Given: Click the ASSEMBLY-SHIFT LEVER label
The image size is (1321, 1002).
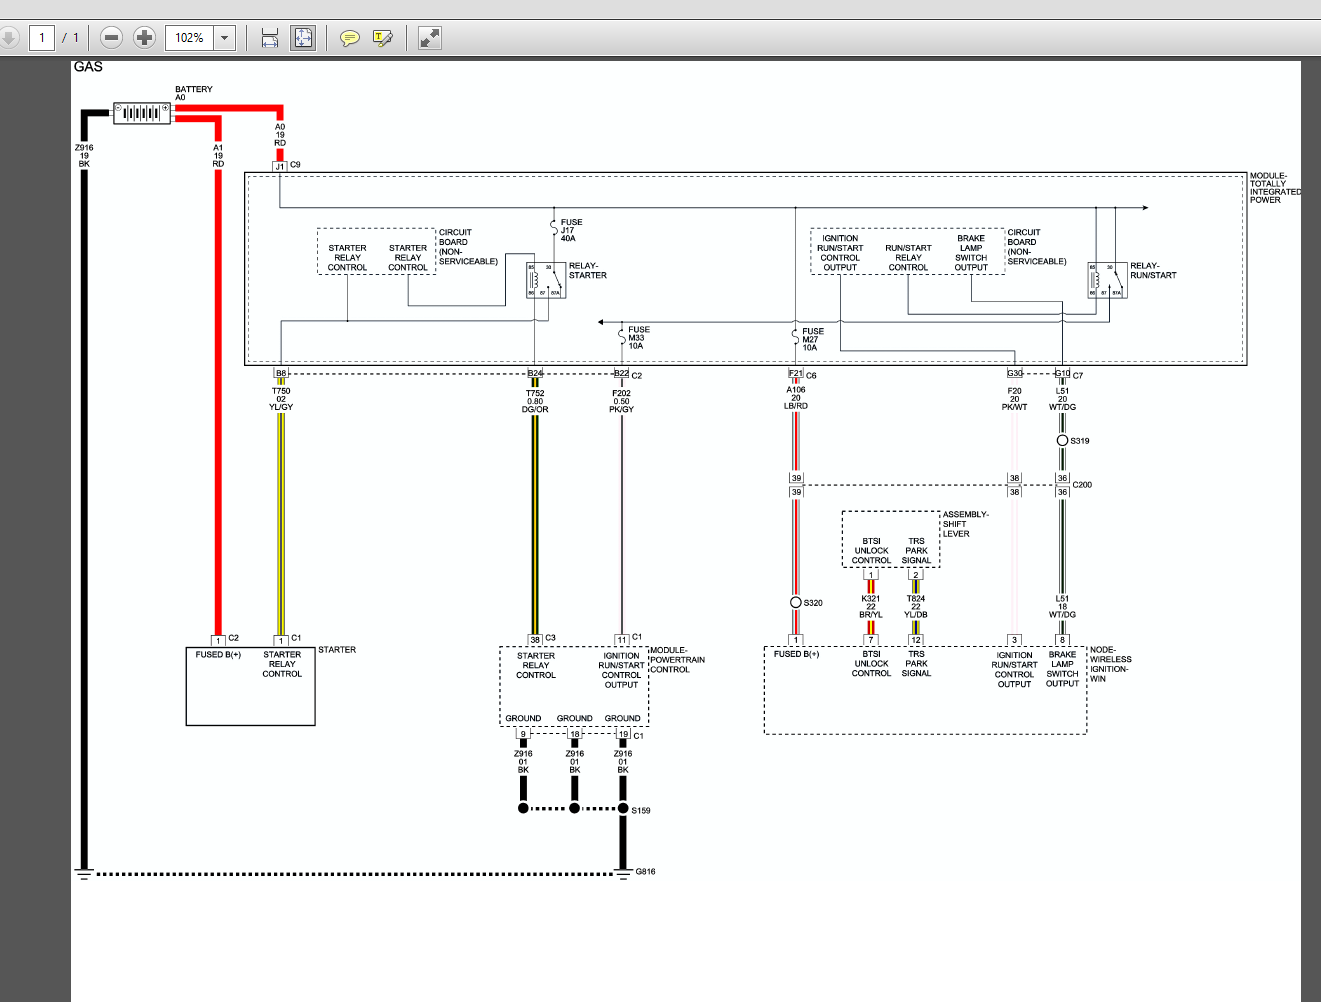Looking at the screenshot, I should click(965, 524).
